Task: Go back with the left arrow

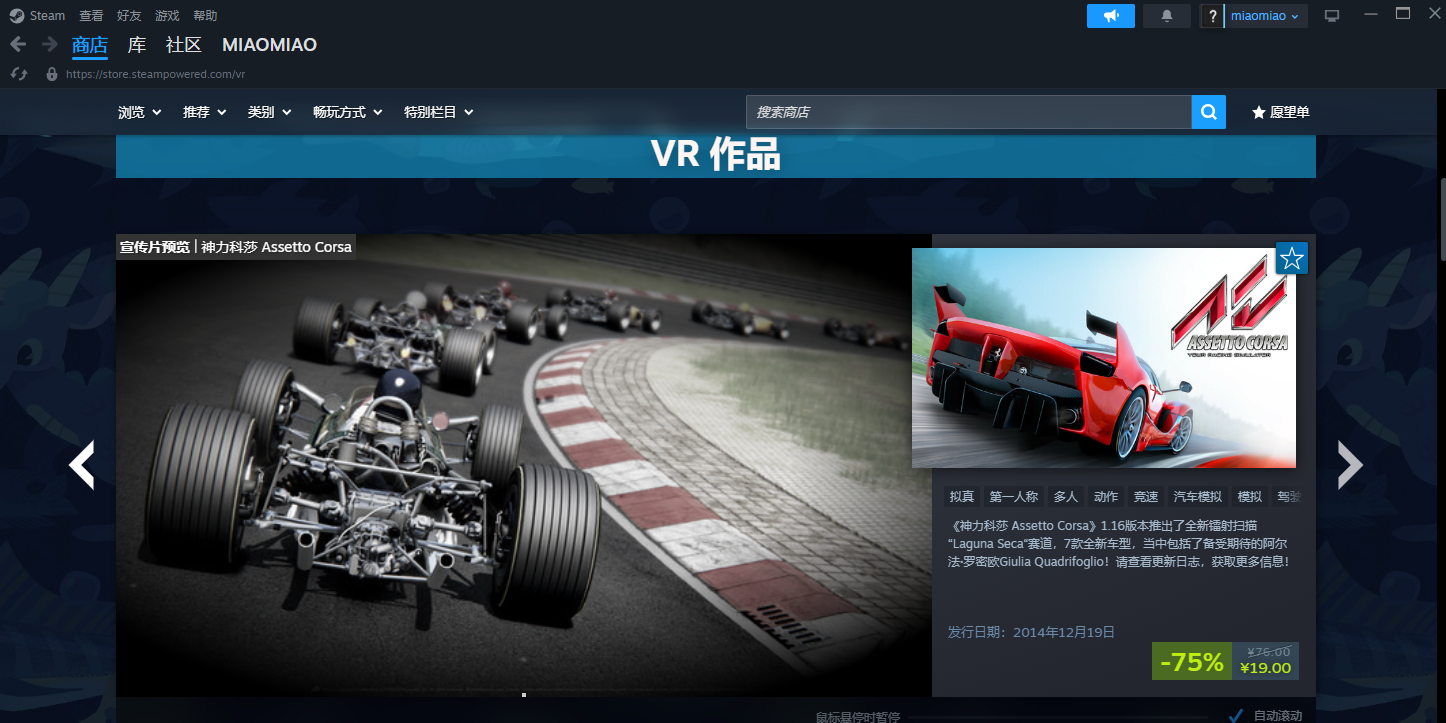Action: pyautogui.click(x=18, y=44)
